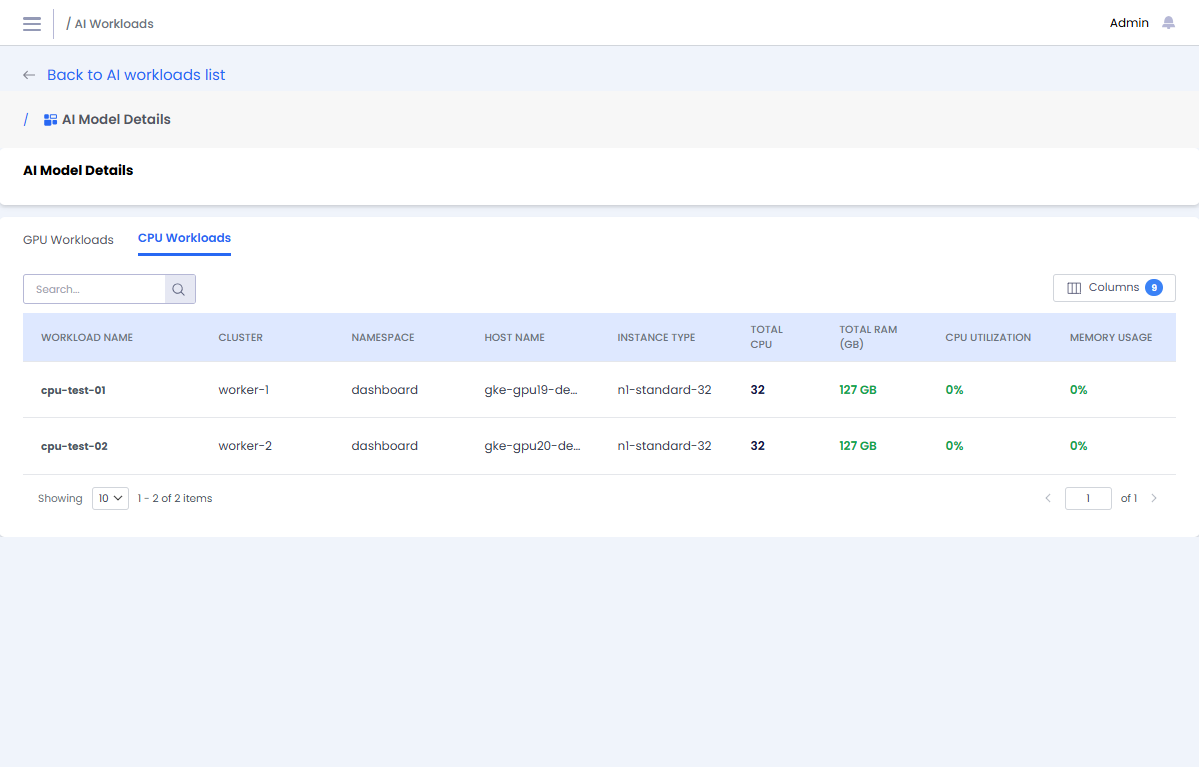Click the page number input box

[x=1088, y=498]
